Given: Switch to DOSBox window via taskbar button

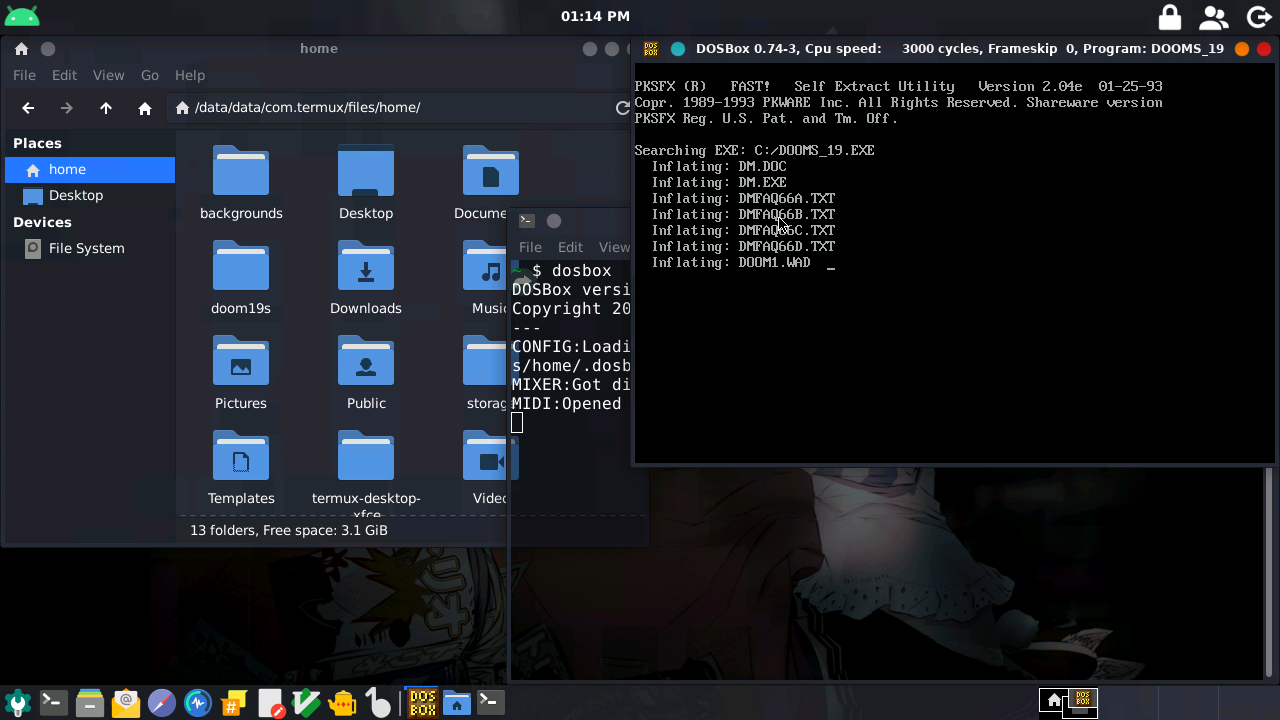Looking at the screenshot, I should [423, 703].
